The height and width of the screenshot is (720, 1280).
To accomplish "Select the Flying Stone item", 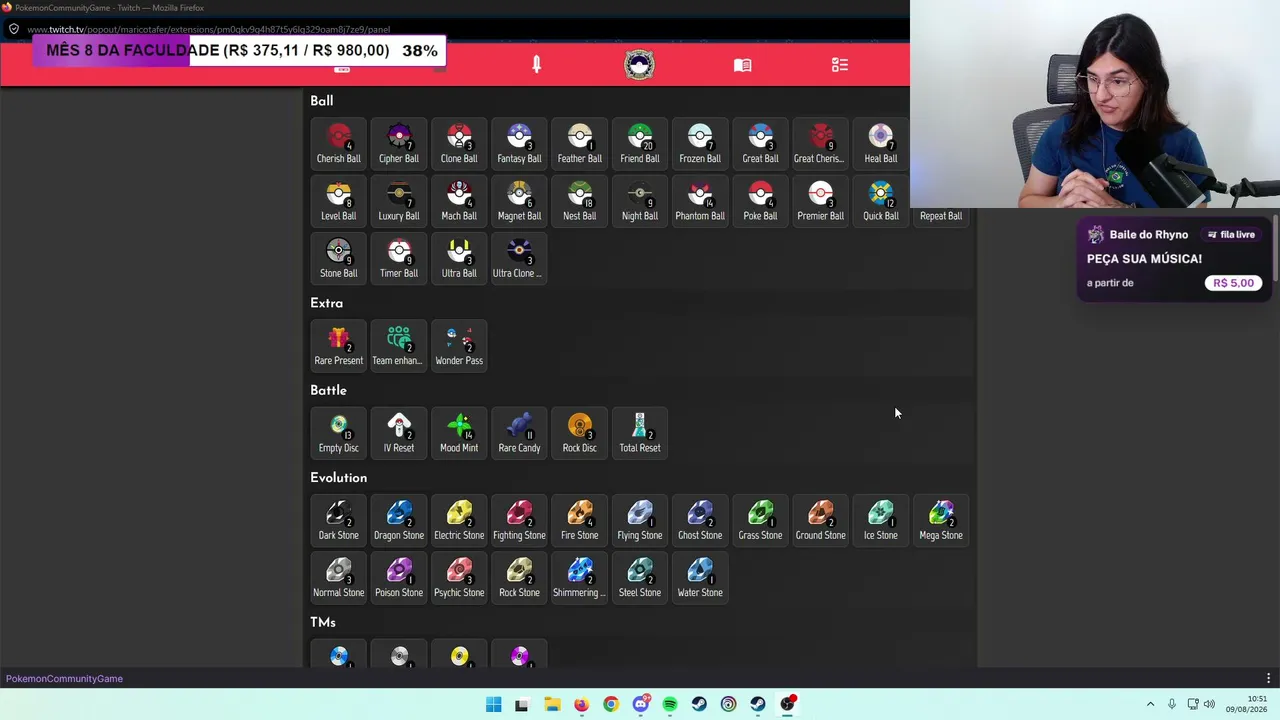I will point(640,520).
